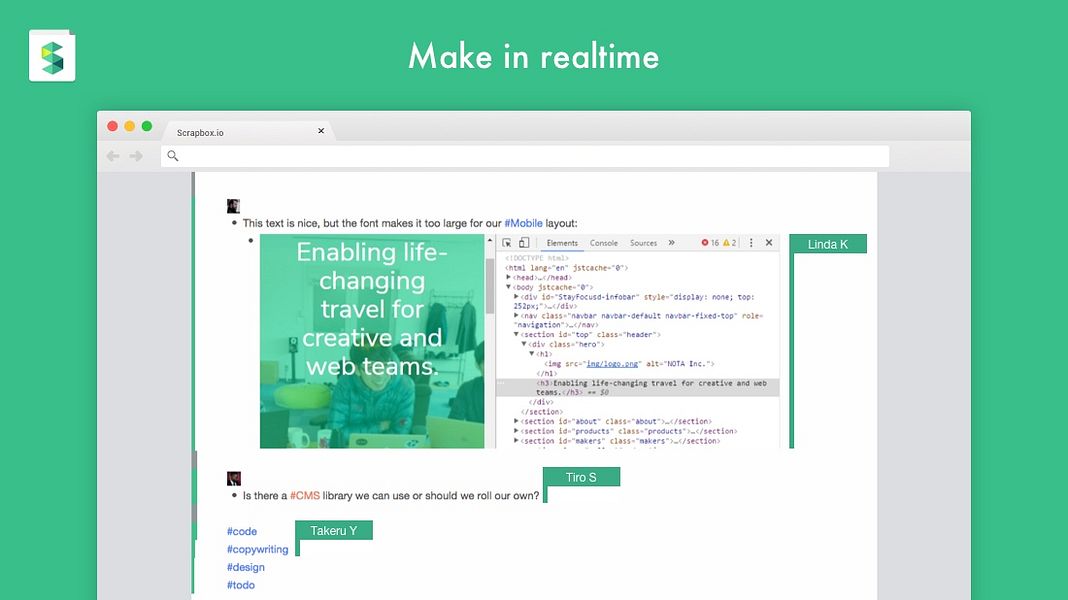Close the DevTools panel

tap(769, 242)
